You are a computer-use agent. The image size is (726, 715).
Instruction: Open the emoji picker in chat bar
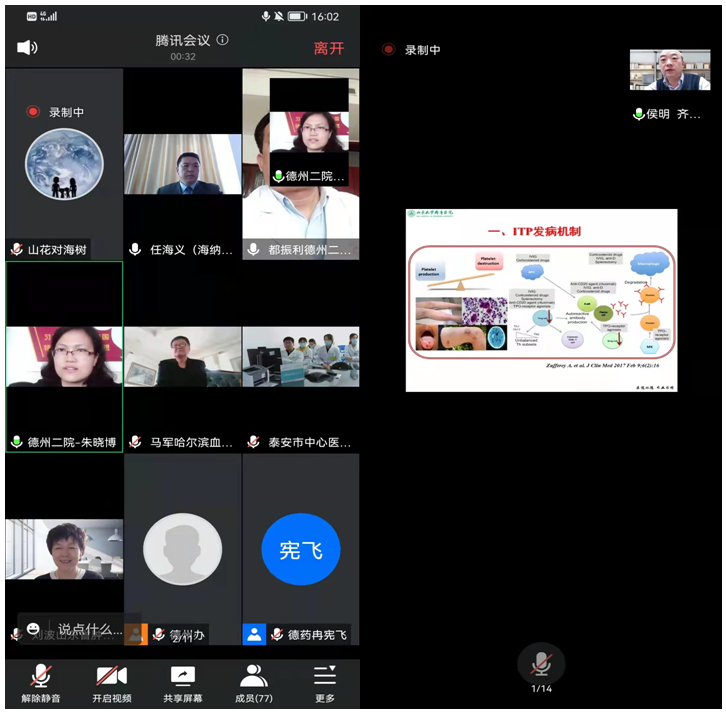pos(33,630)
